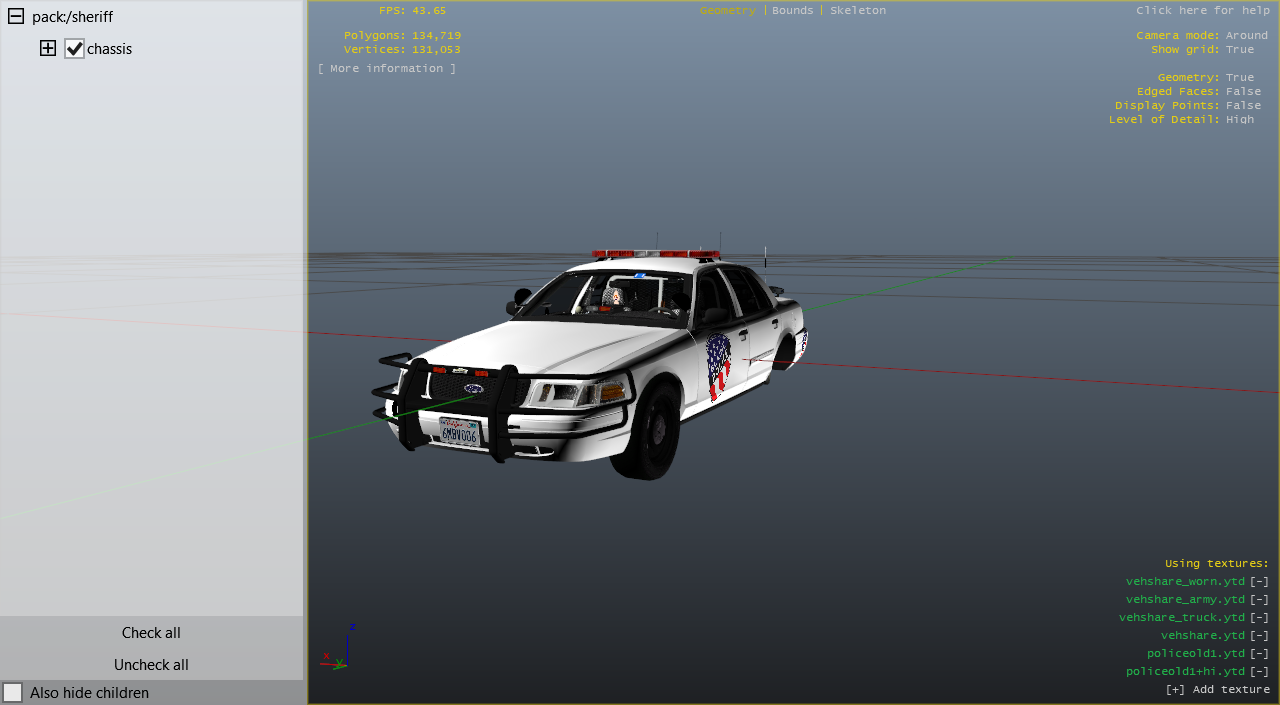Toggle the Show grid True value

[1239, 50]
